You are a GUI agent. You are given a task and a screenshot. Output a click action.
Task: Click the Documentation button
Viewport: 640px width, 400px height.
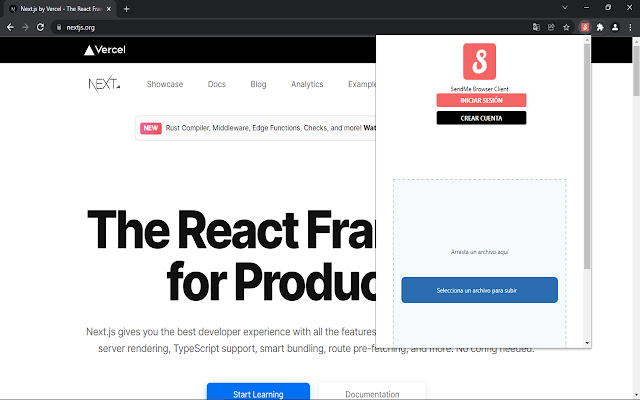point(372,391)
